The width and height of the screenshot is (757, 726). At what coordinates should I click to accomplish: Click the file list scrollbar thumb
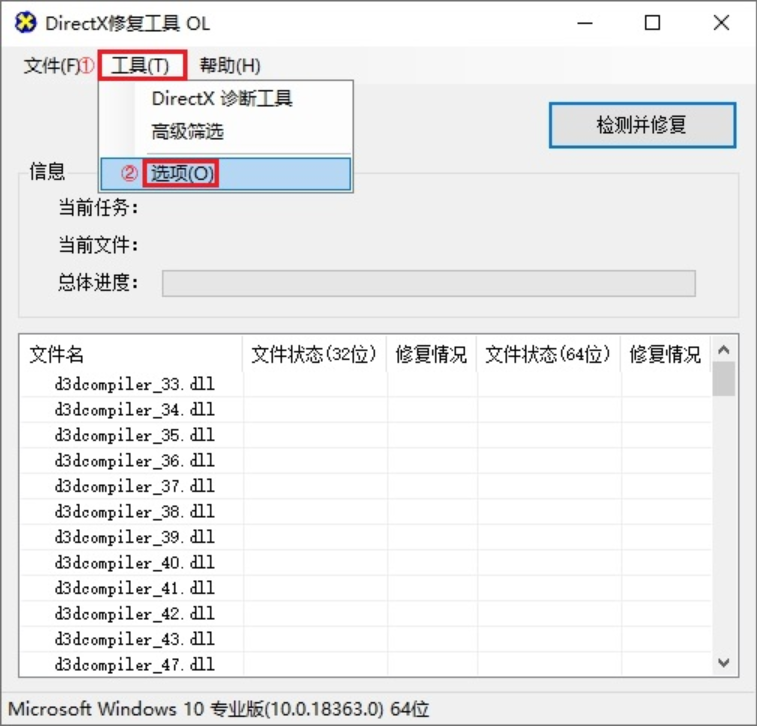(x=724, y=379)
